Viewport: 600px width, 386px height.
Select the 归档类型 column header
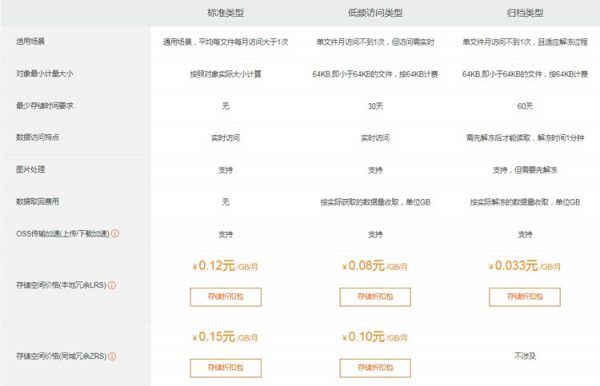click(x=525, y=13)
